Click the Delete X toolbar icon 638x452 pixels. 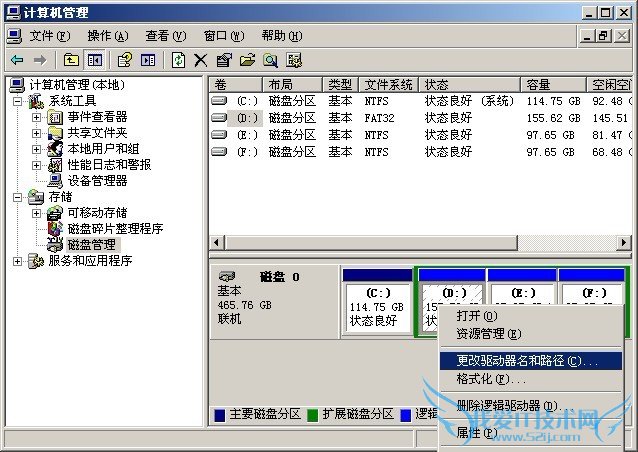click(200, 60)
